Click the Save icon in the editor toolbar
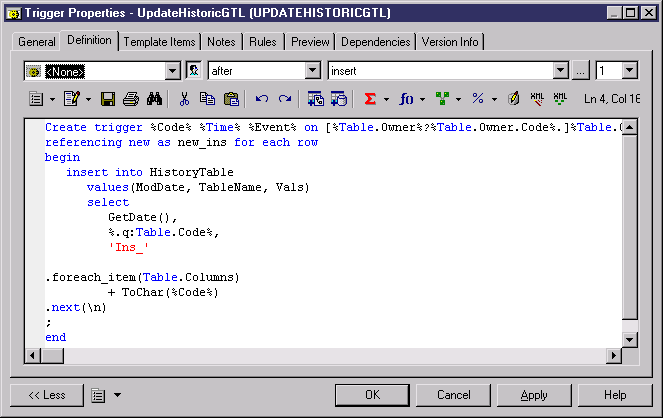The height and width of the screenshot is (418, 663). [108, 99]
